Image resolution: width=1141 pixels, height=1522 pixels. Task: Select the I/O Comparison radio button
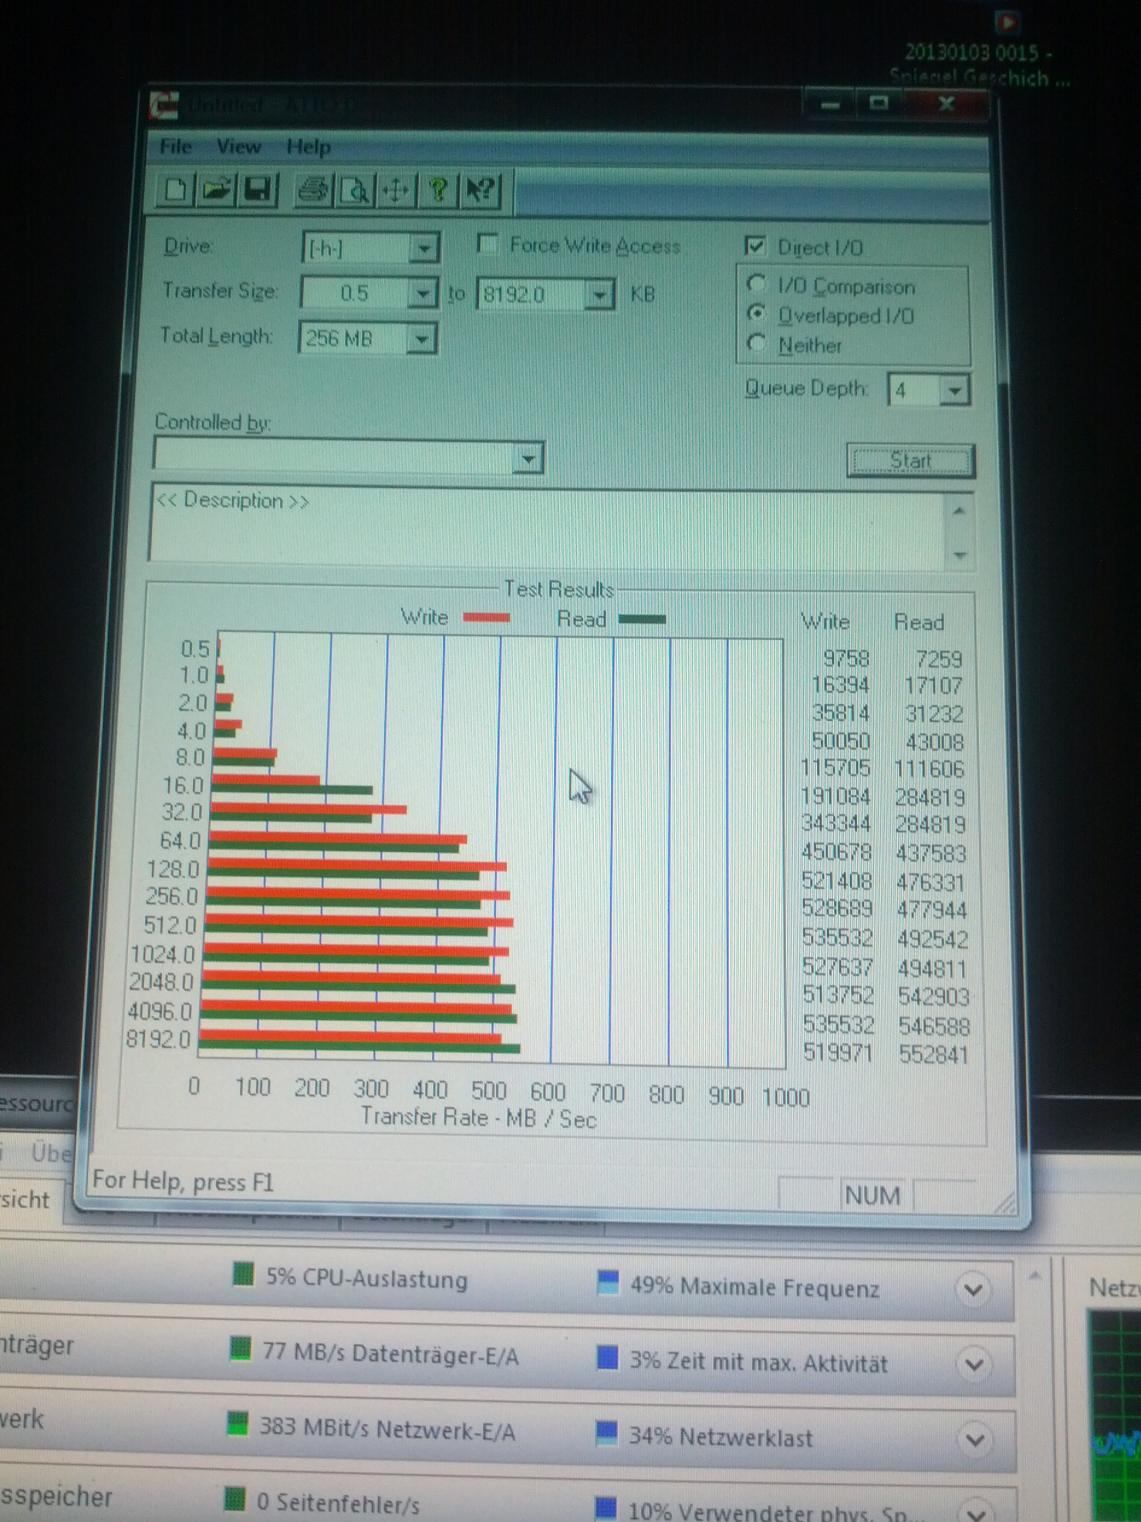(757, 285)
